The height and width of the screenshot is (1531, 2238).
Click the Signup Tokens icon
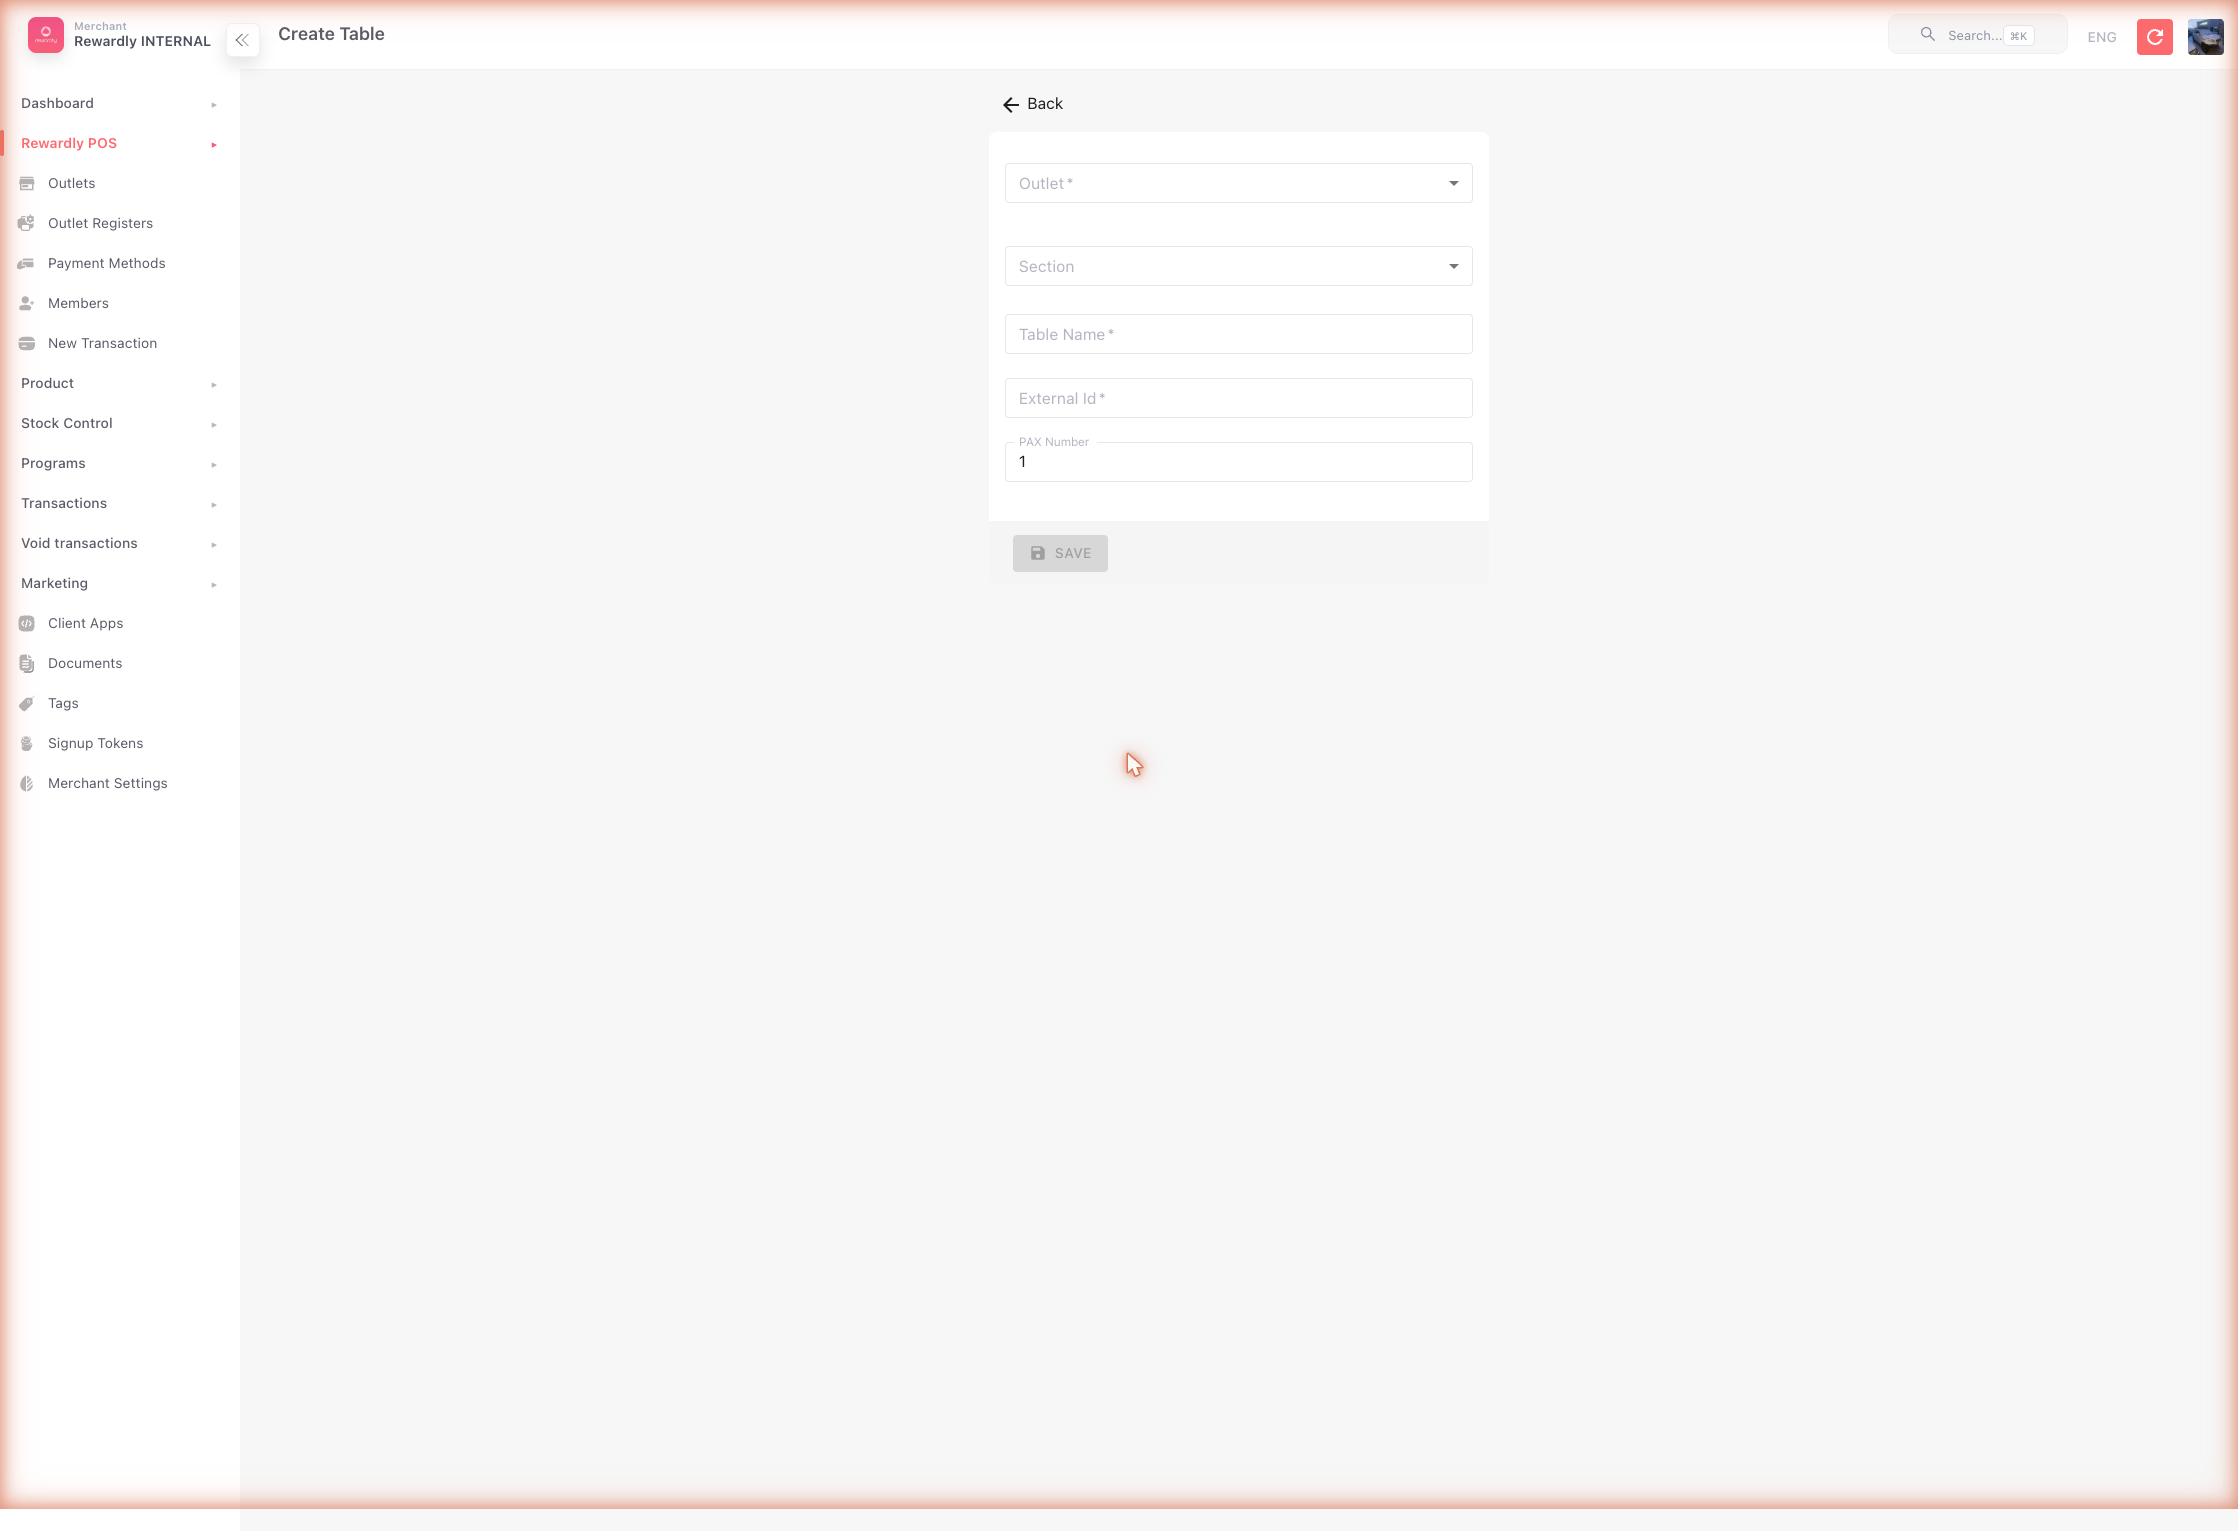coord(27,743)
